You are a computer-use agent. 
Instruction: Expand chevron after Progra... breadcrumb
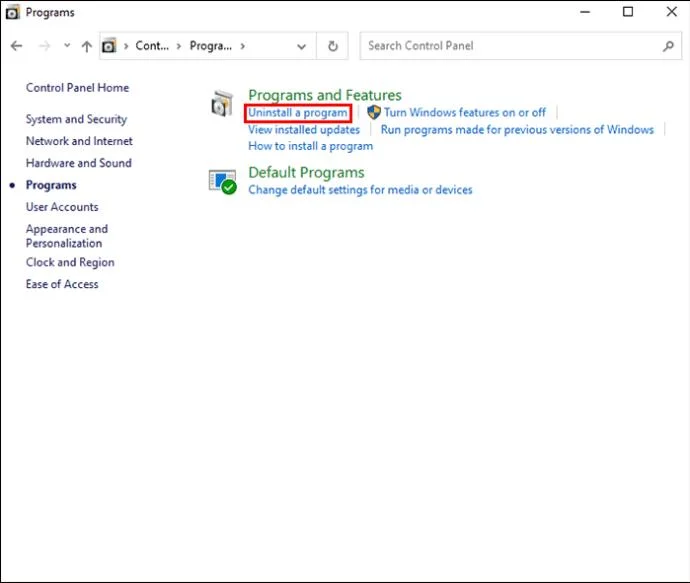coord(242,46)
